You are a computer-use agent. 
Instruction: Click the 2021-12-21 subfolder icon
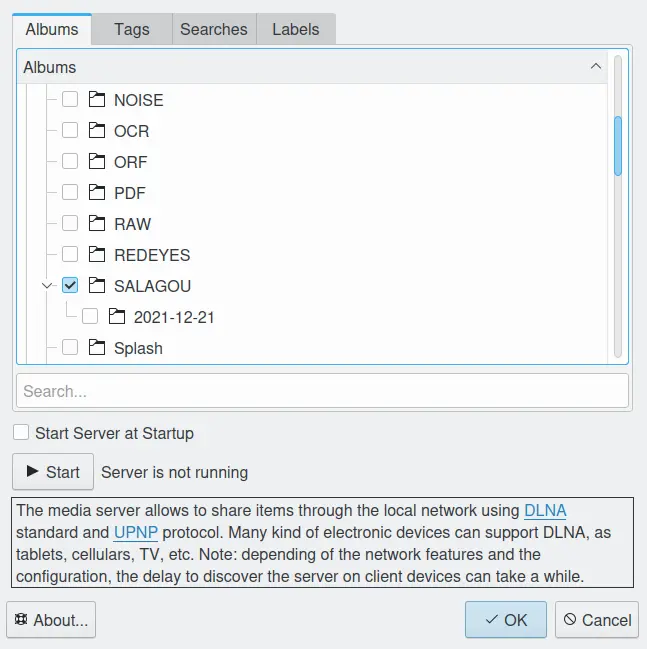click(x=117, y=317)
